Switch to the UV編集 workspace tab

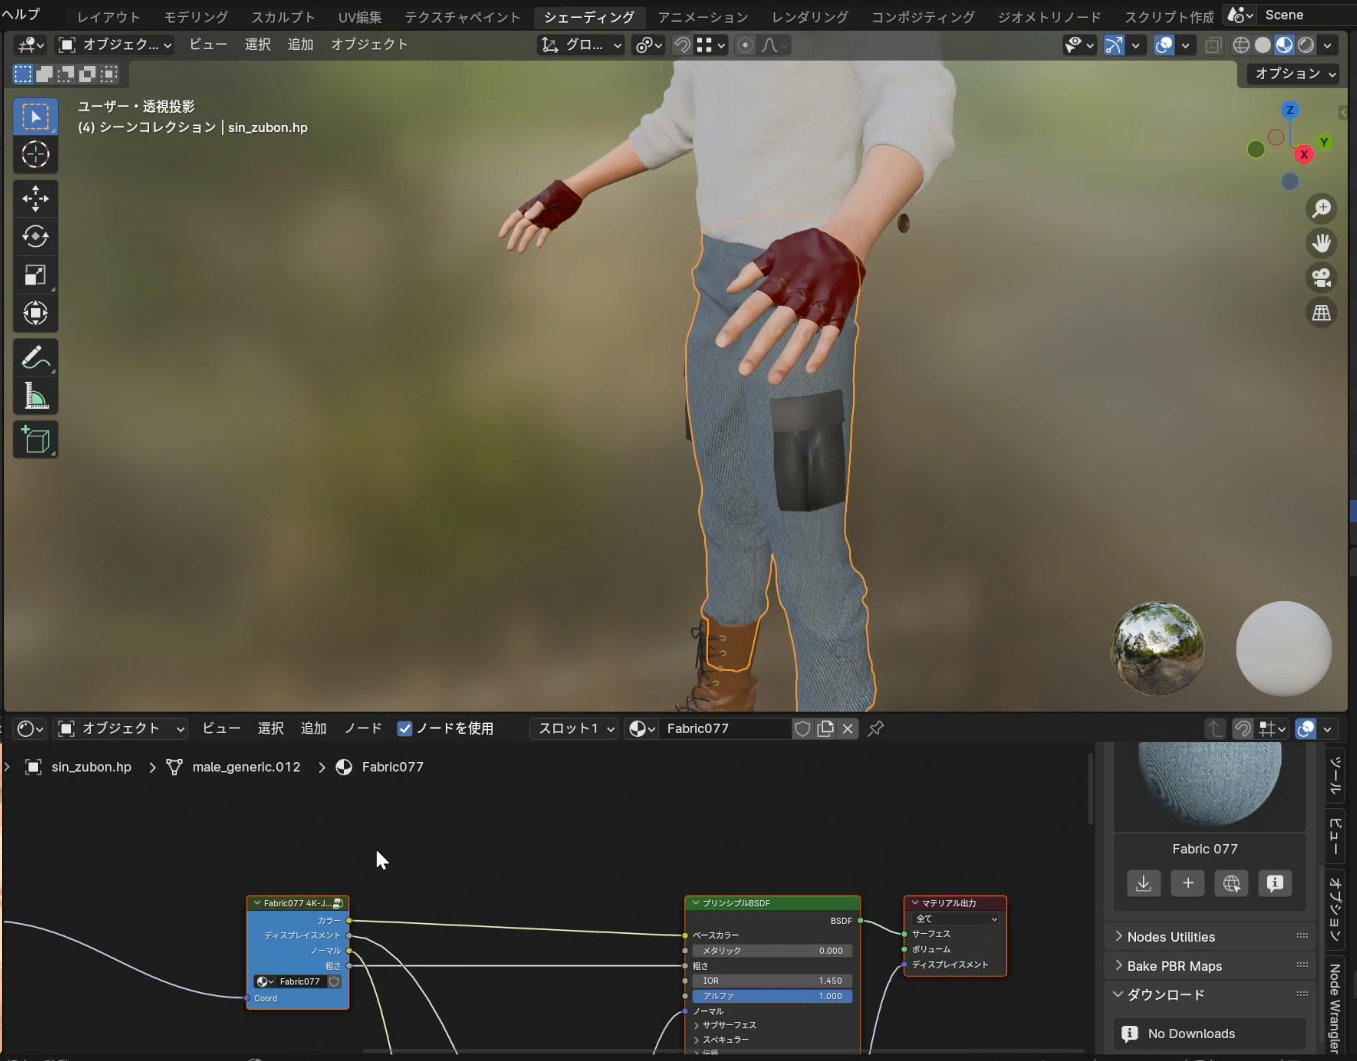360,17
